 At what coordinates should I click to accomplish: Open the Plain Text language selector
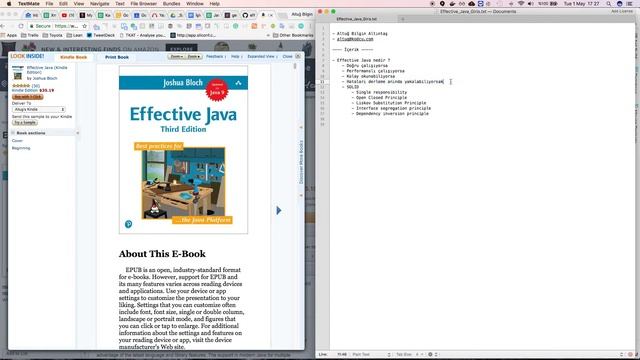point(371,354)
